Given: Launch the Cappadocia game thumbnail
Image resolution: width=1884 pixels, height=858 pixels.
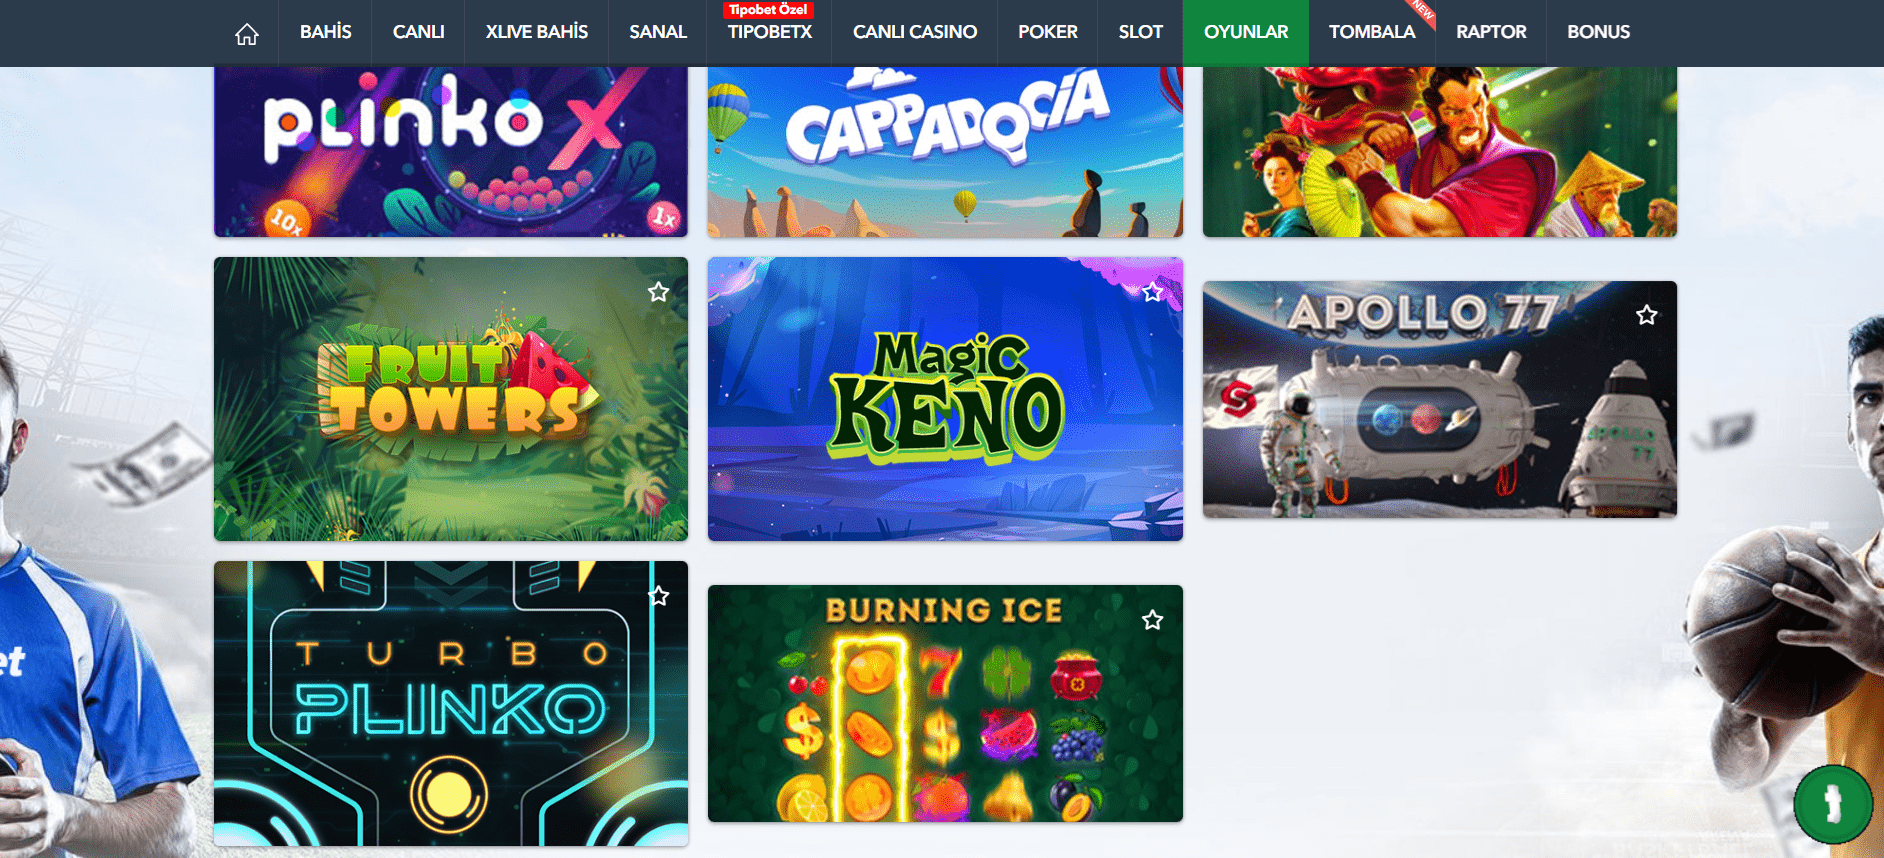Looking at the screenshot, I should point(945,152).
